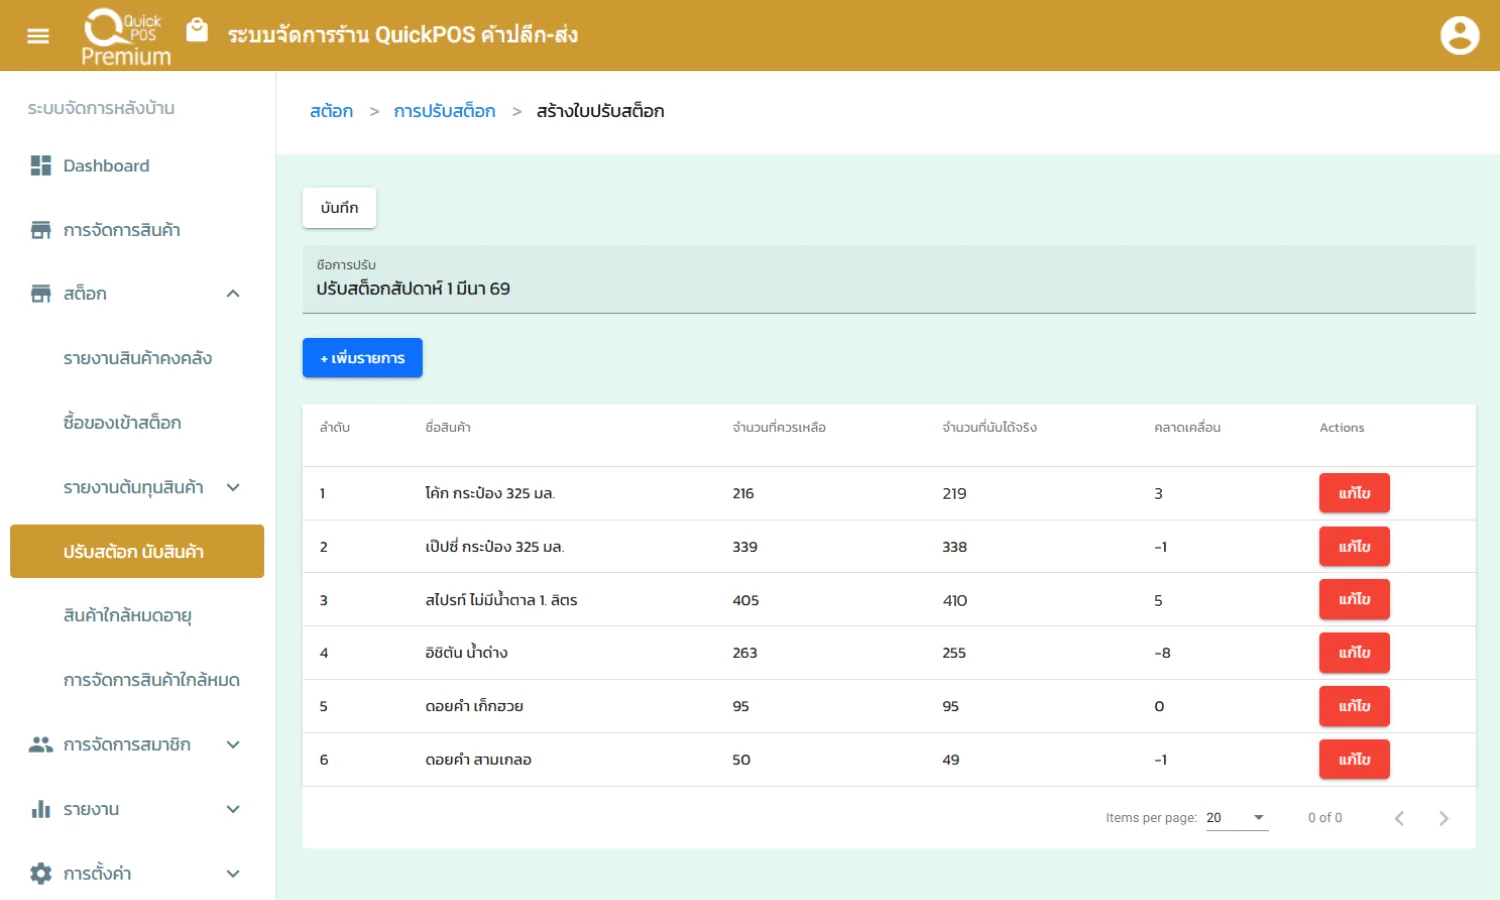
Task: Select สินค้าใกล้หมดอายุ in sidebar
Action: pyautogui.click(x=127, y=616)
